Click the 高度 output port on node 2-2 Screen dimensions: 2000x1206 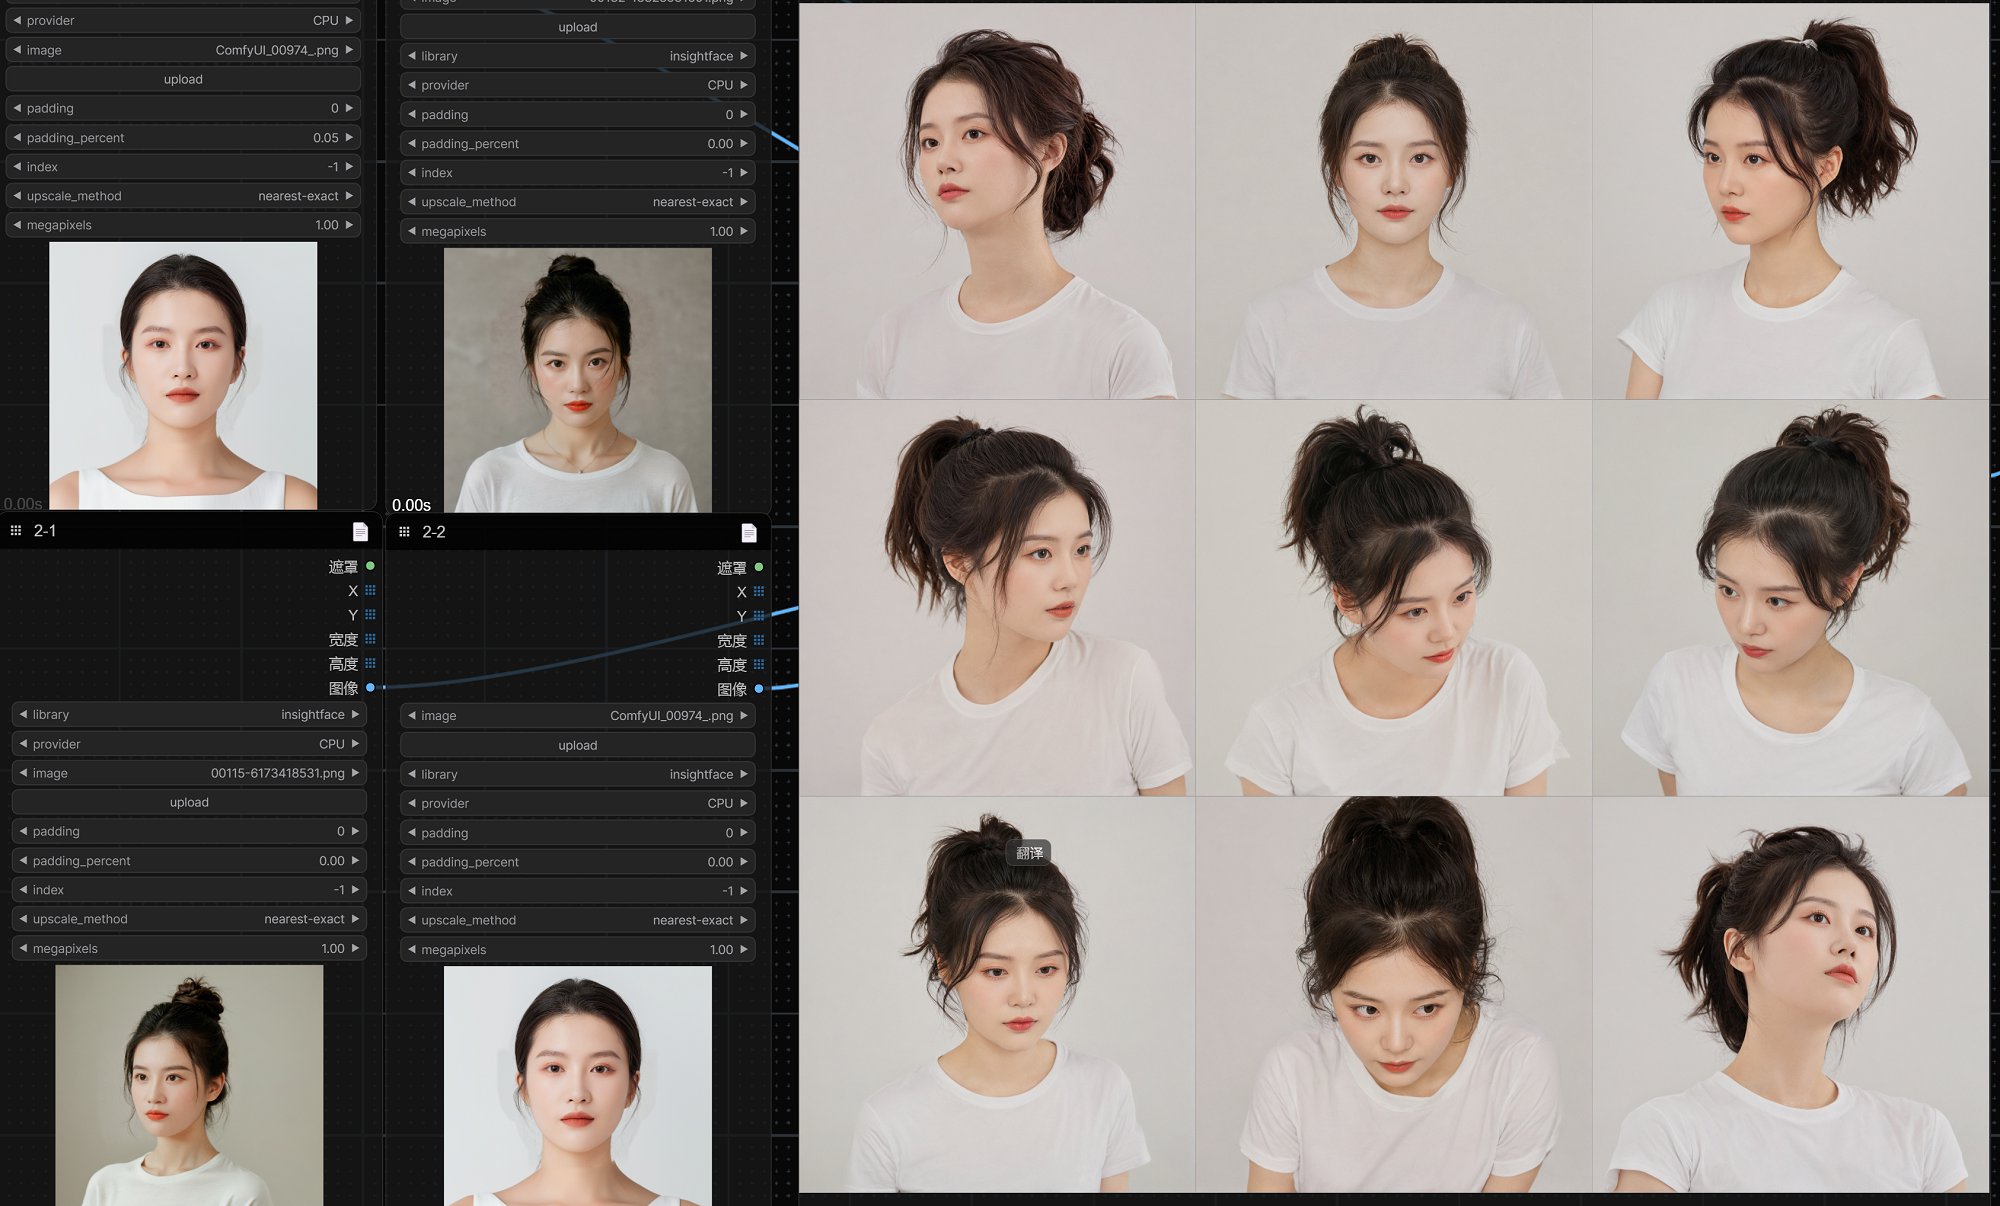759,664
